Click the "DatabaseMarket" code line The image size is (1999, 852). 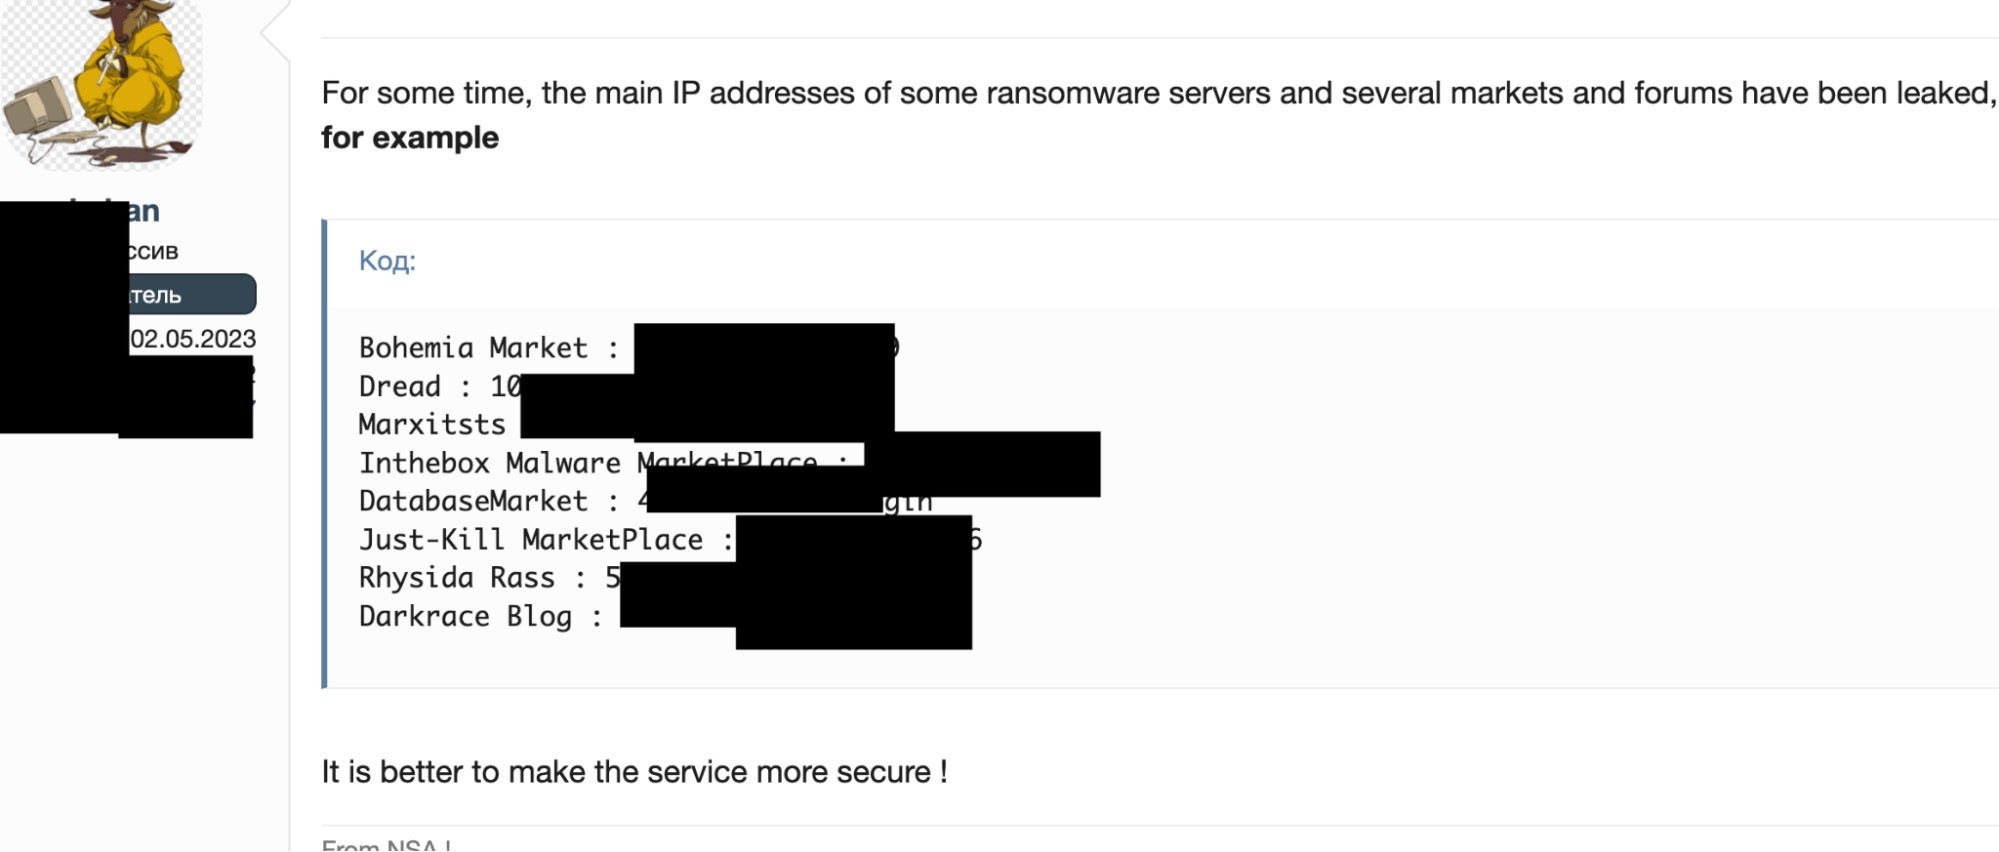coord(473,501)
